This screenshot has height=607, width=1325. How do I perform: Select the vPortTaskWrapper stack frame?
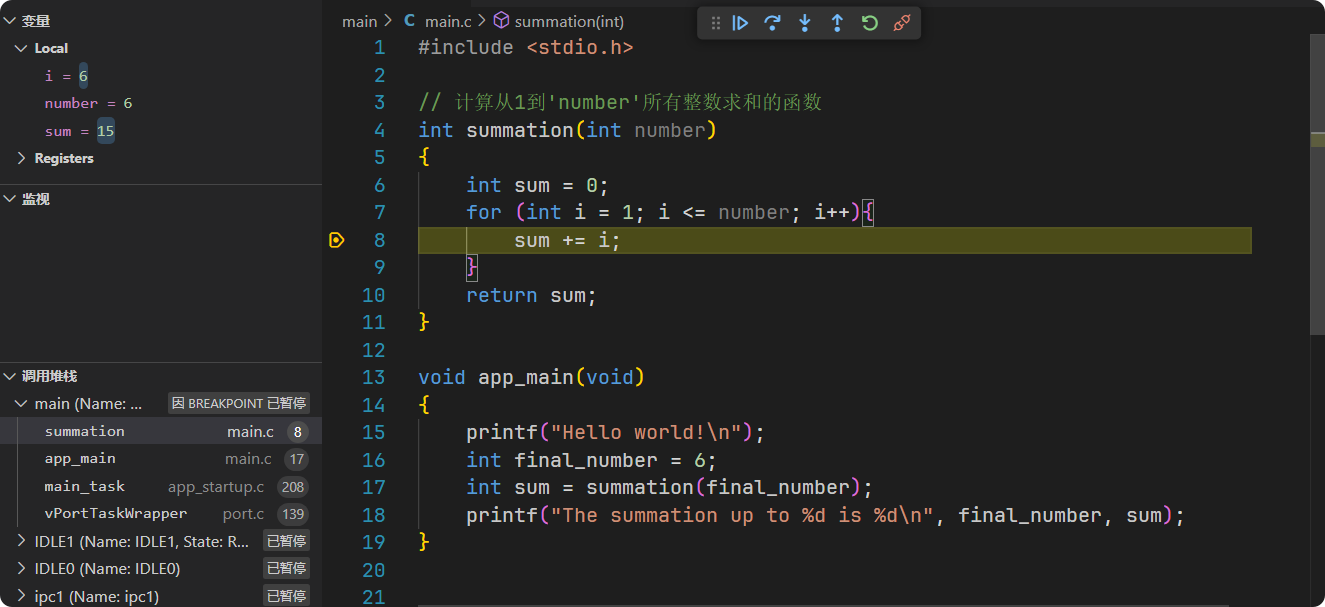[115, 514]
